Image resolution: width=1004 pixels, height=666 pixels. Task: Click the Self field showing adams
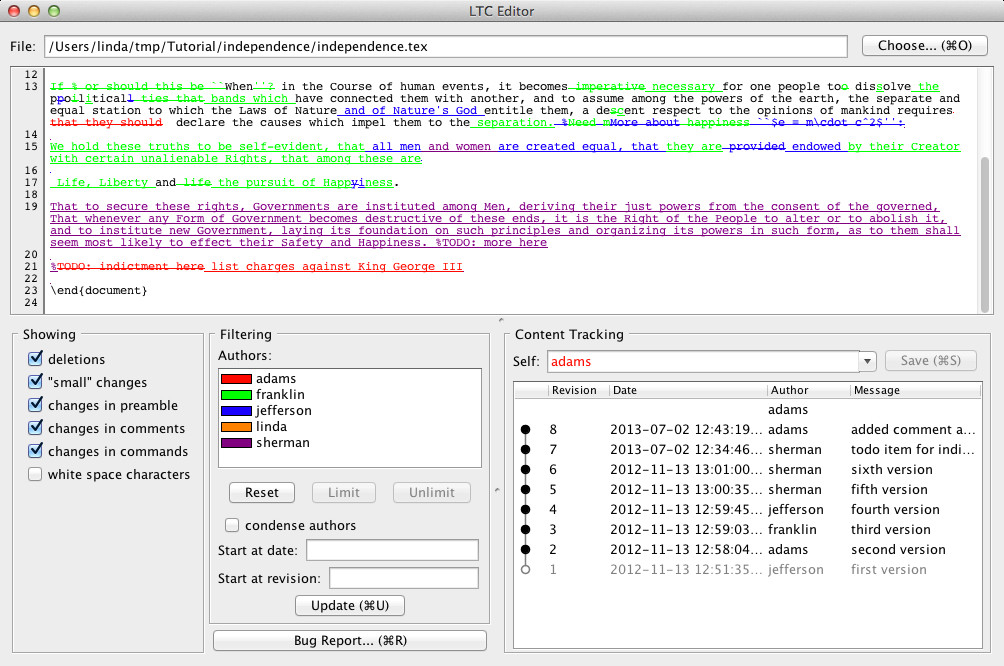(x=702, y=361)
